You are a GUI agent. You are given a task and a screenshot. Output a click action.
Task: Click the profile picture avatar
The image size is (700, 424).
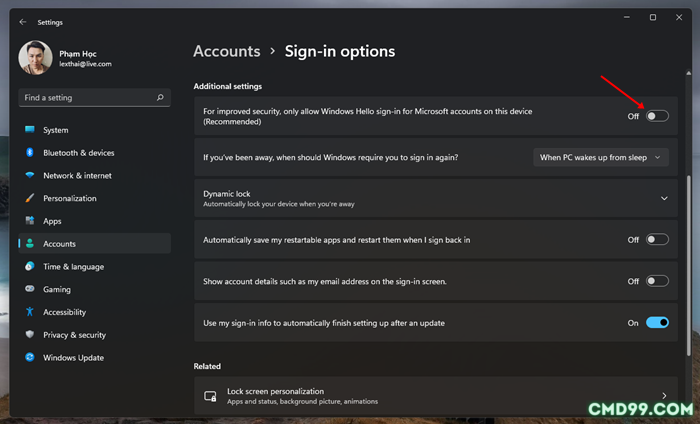[x=35, y=58]
